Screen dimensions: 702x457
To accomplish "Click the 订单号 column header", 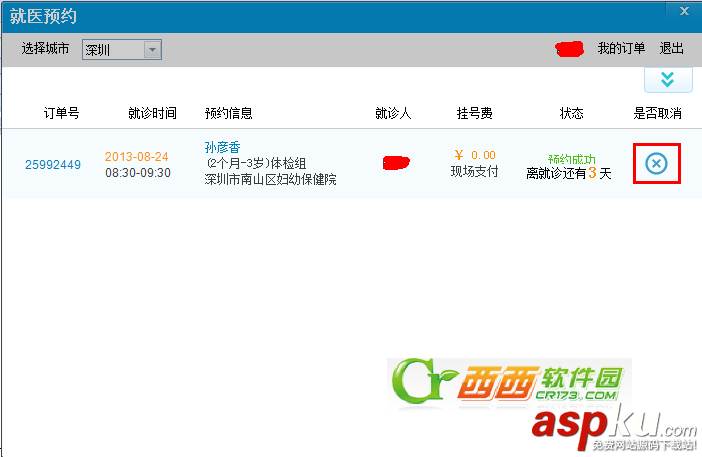I will tap(61, 113).
